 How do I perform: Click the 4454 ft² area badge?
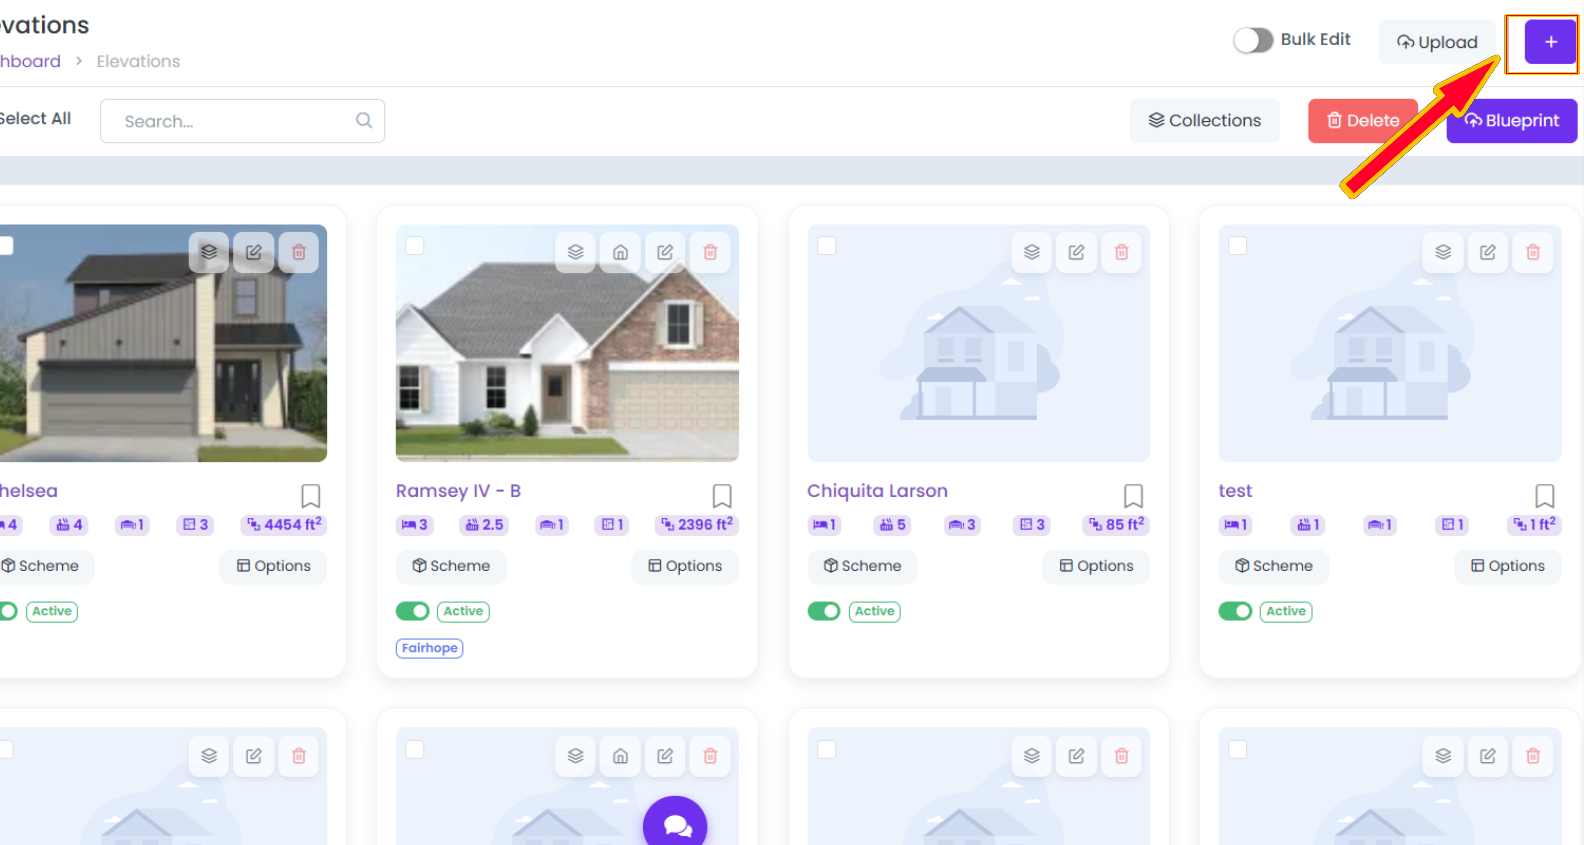click(284, 524)
